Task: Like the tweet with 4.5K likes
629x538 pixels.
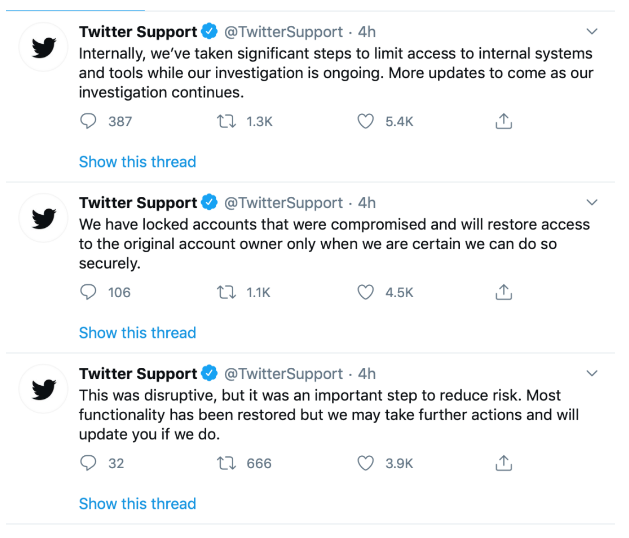Action: click(x=365, y=292)
